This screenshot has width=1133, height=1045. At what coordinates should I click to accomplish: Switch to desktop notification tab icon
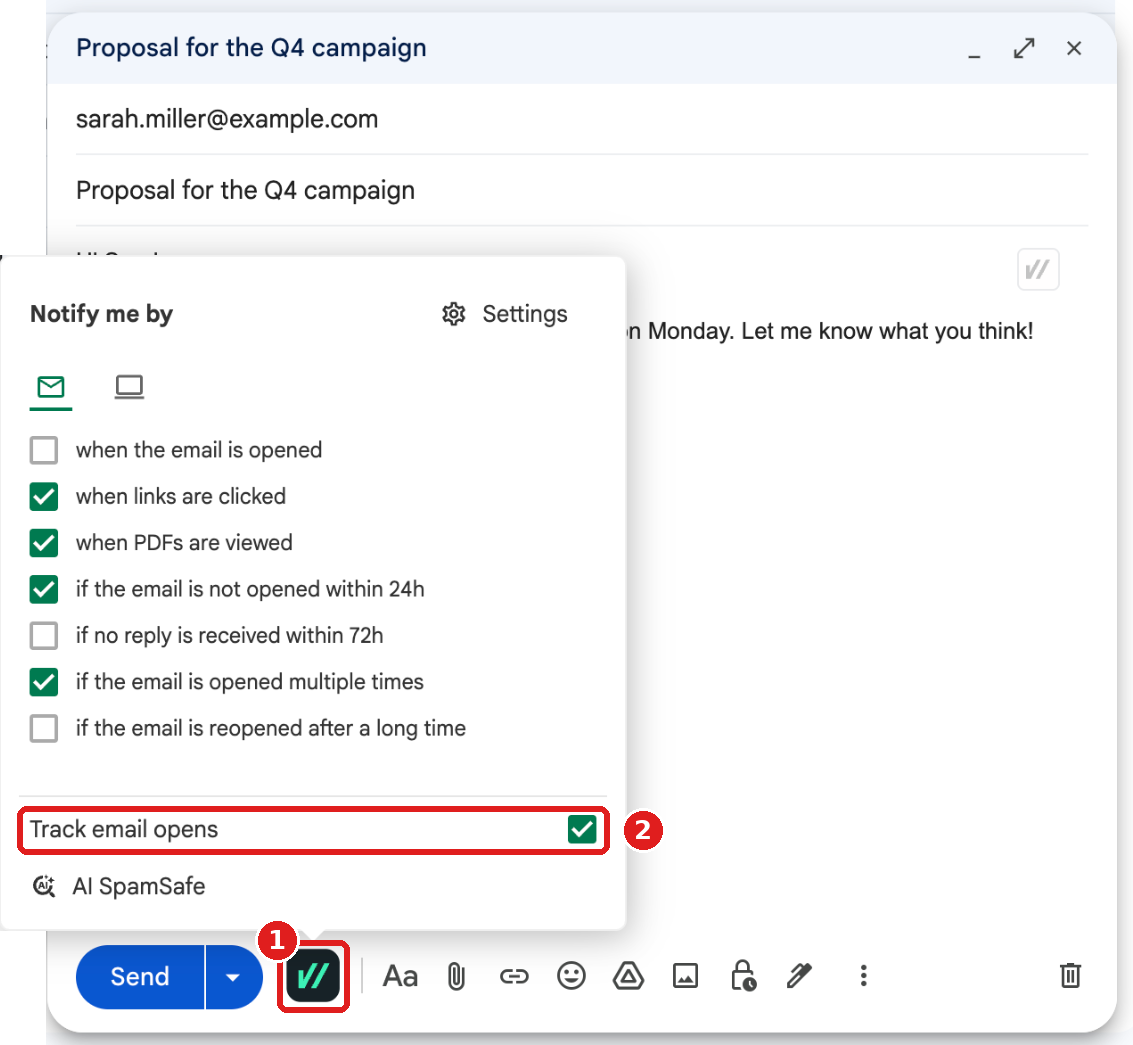129,387
